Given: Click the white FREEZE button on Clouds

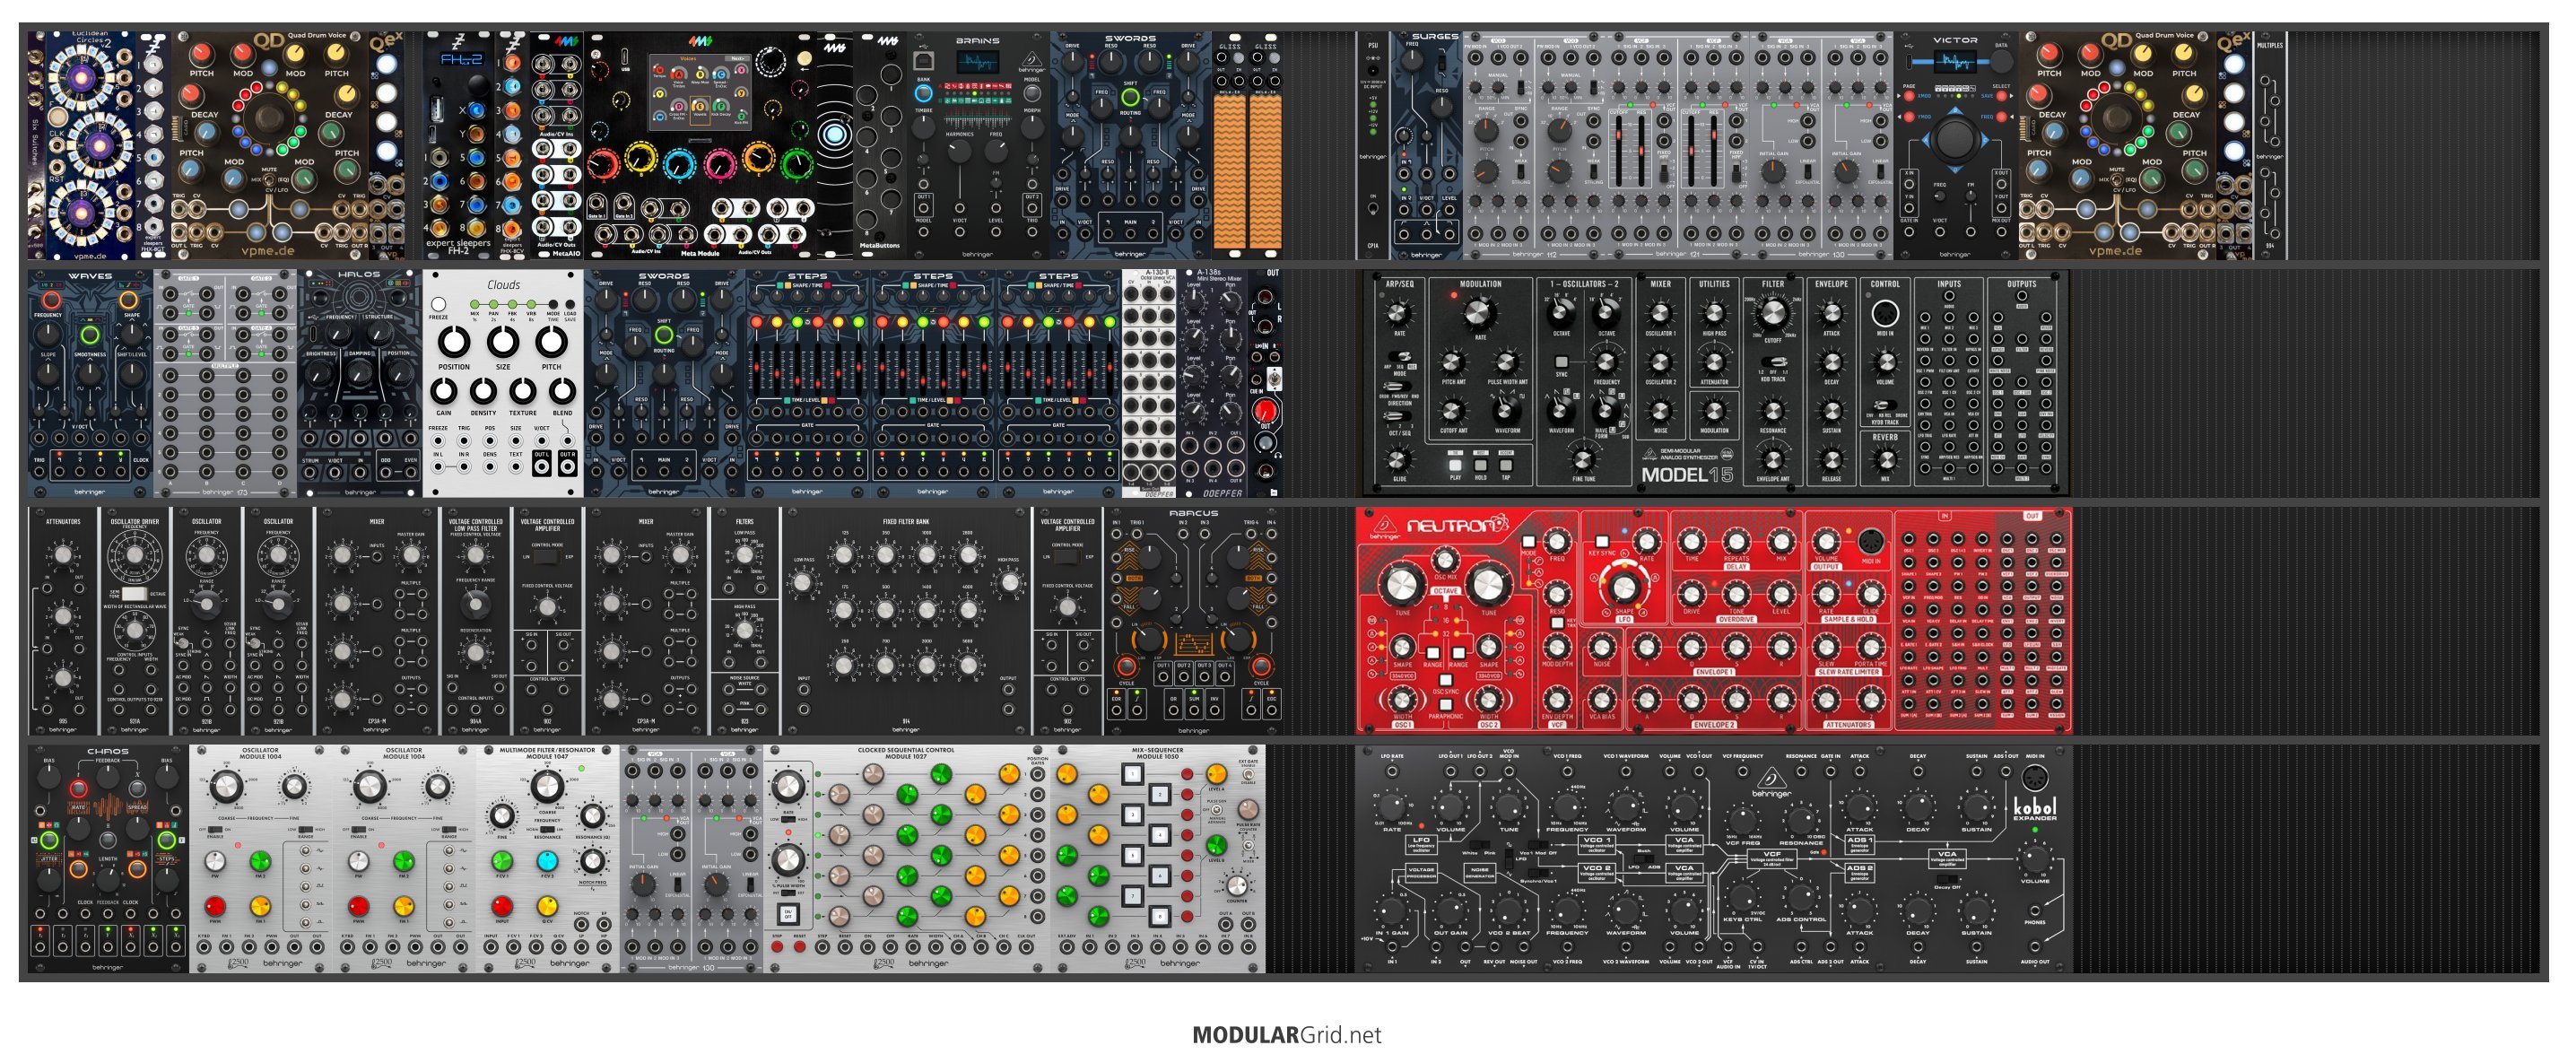Looking at the screenshot, I should point(438,304).
